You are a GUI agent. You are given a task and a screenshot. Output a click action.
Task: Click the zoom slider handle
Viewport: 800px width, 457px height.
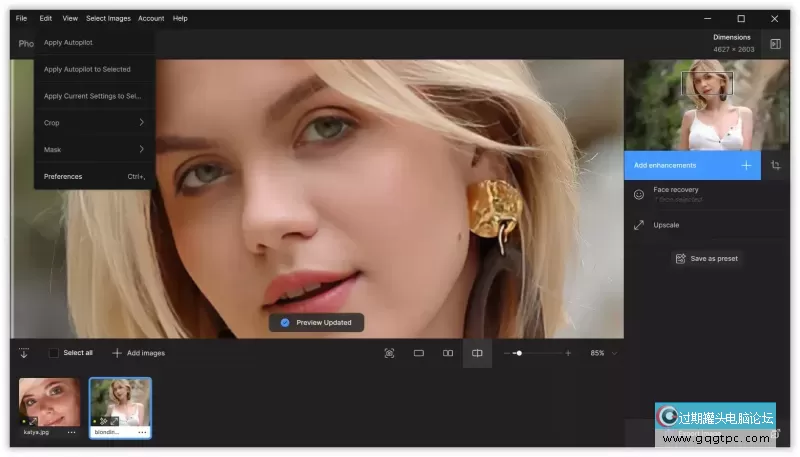519,353
